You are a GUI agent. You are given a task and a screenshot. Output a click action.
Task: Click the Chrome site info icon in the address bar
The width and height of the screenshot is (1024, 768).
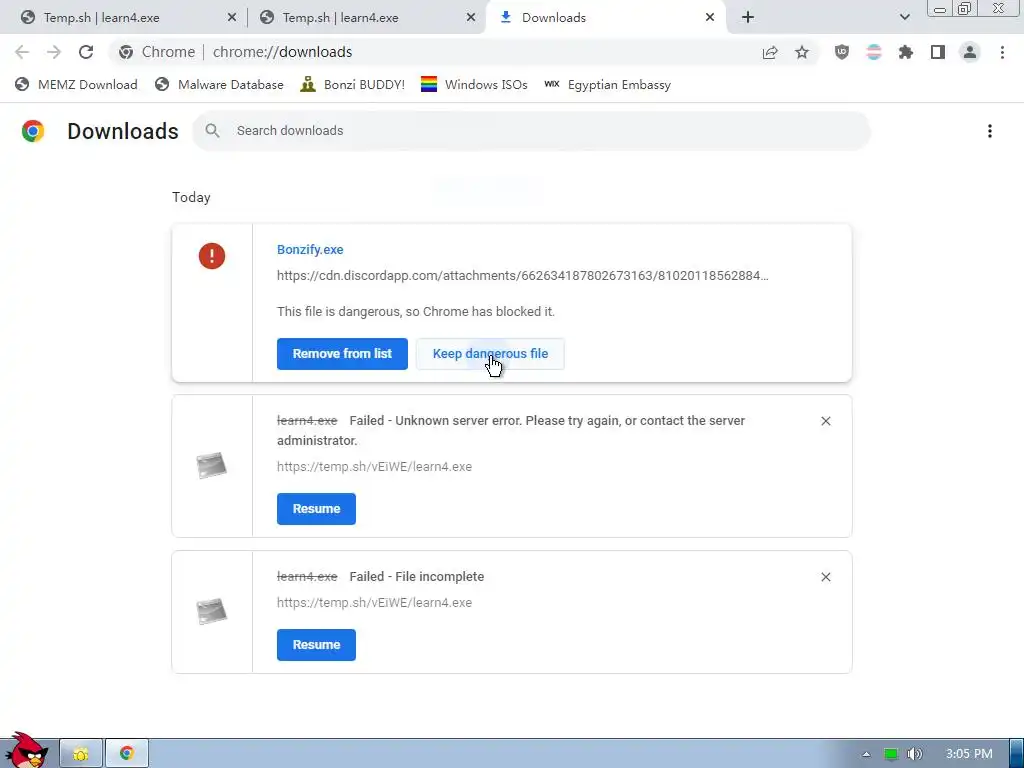pyautogui.click(x=126, y=52)
